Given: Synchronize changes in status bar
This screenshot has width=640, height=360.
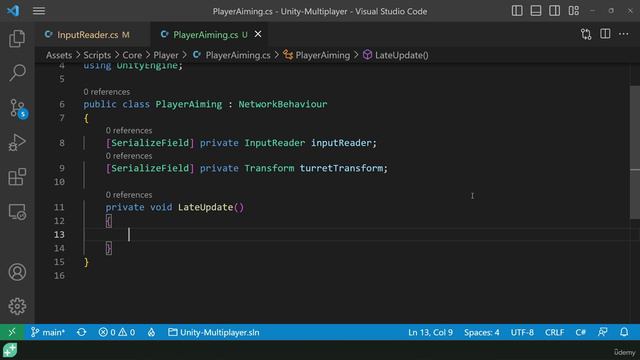Looking at the screenshot, I should click(x=82, y=332).
